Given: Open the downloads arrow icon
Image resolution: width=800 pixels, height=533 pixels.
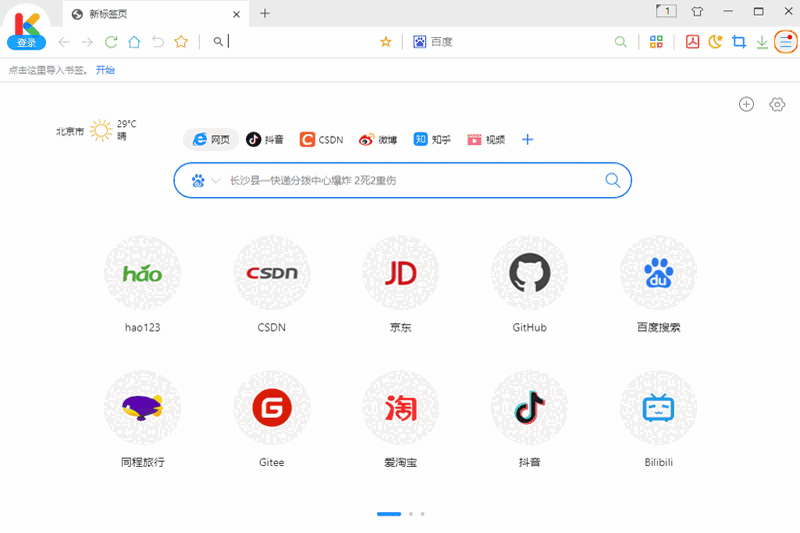Looking at the screenshot, I should 762,42.
